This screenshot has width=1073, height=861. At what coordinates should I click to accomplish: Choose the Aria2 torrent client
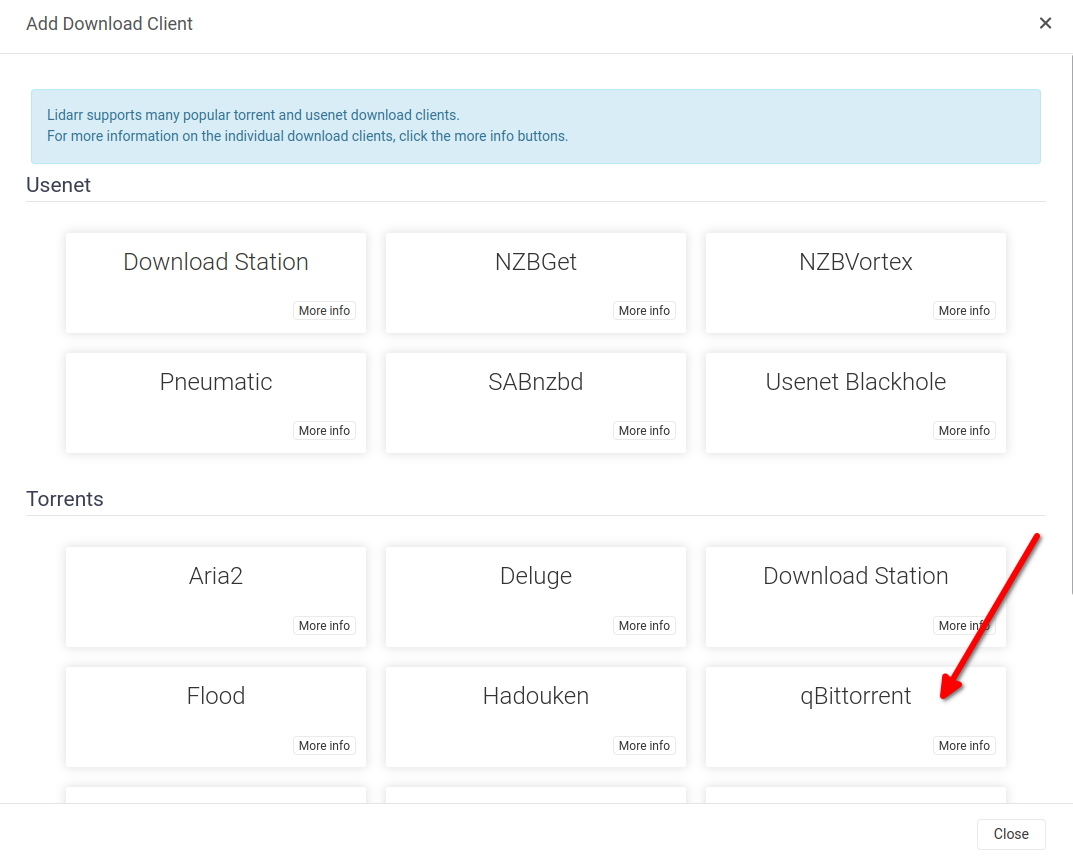pos(216,597)
